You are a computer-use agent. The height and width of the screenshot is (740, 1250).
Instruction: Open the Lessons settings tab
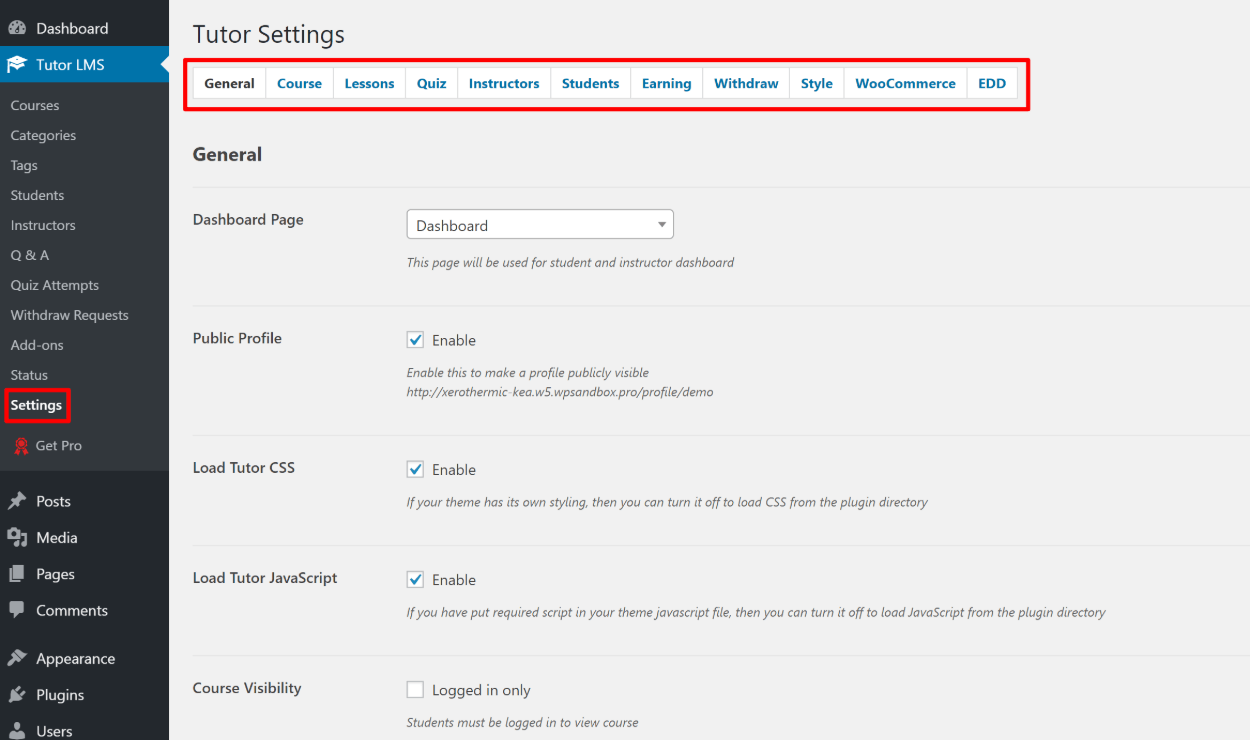[369, 83]
